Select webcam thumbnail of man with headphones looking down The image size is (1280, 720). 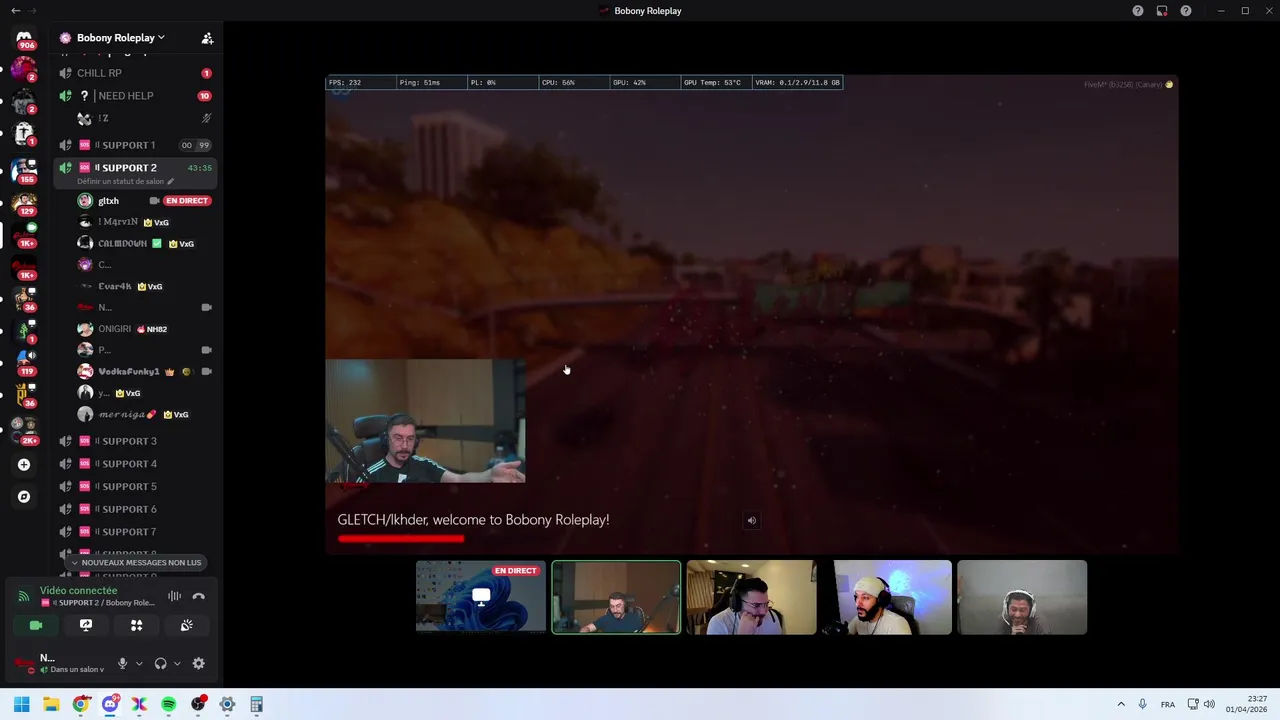tap(751, 597)
